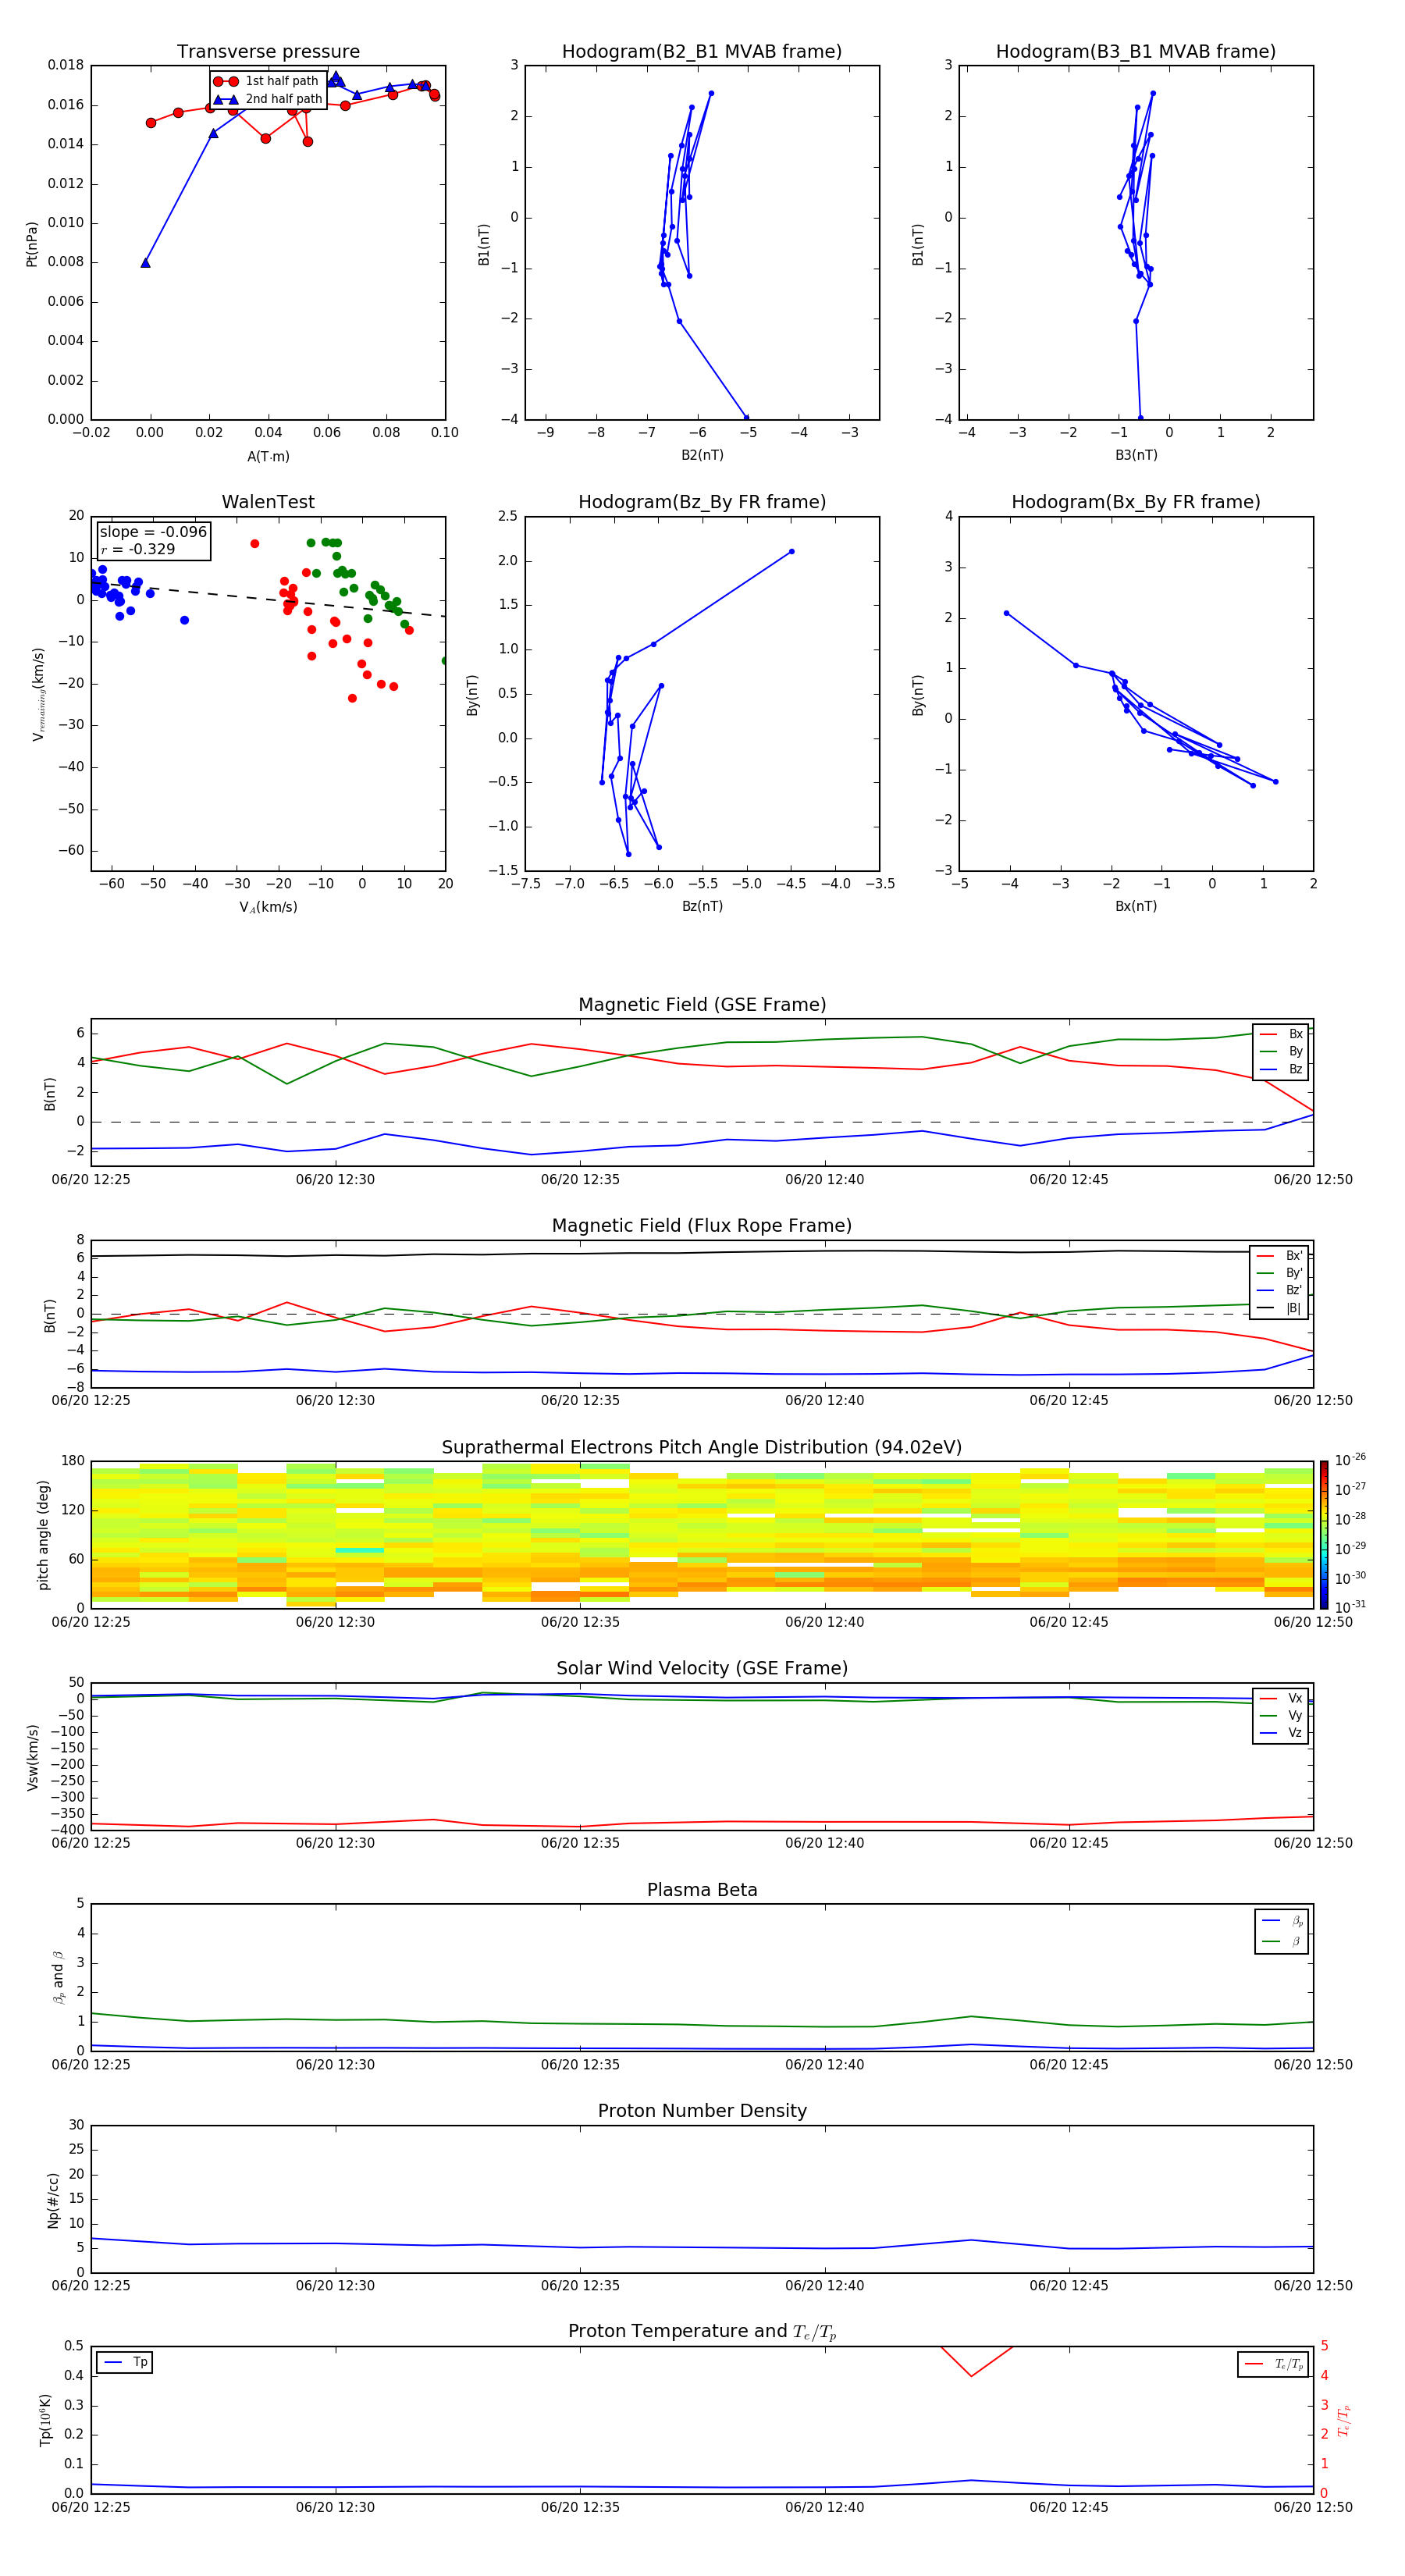Click Bx' in the Flux Rope legend

click(x=1280, y=1256)
